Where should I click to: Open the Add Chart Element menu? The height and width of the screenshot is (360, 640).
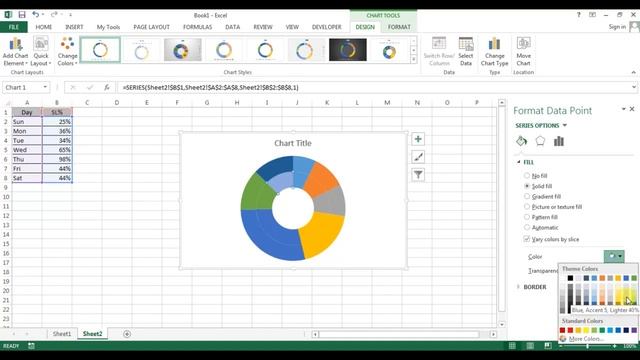click(x=15, y=51)
